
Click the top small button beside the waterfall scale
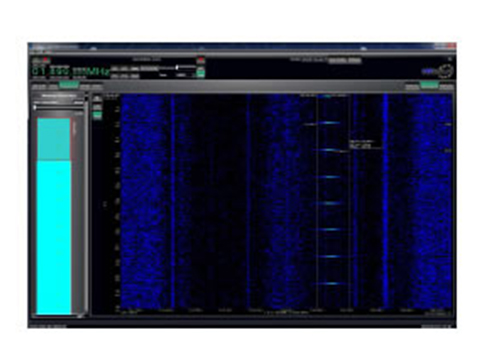click(x=97, y=99)
